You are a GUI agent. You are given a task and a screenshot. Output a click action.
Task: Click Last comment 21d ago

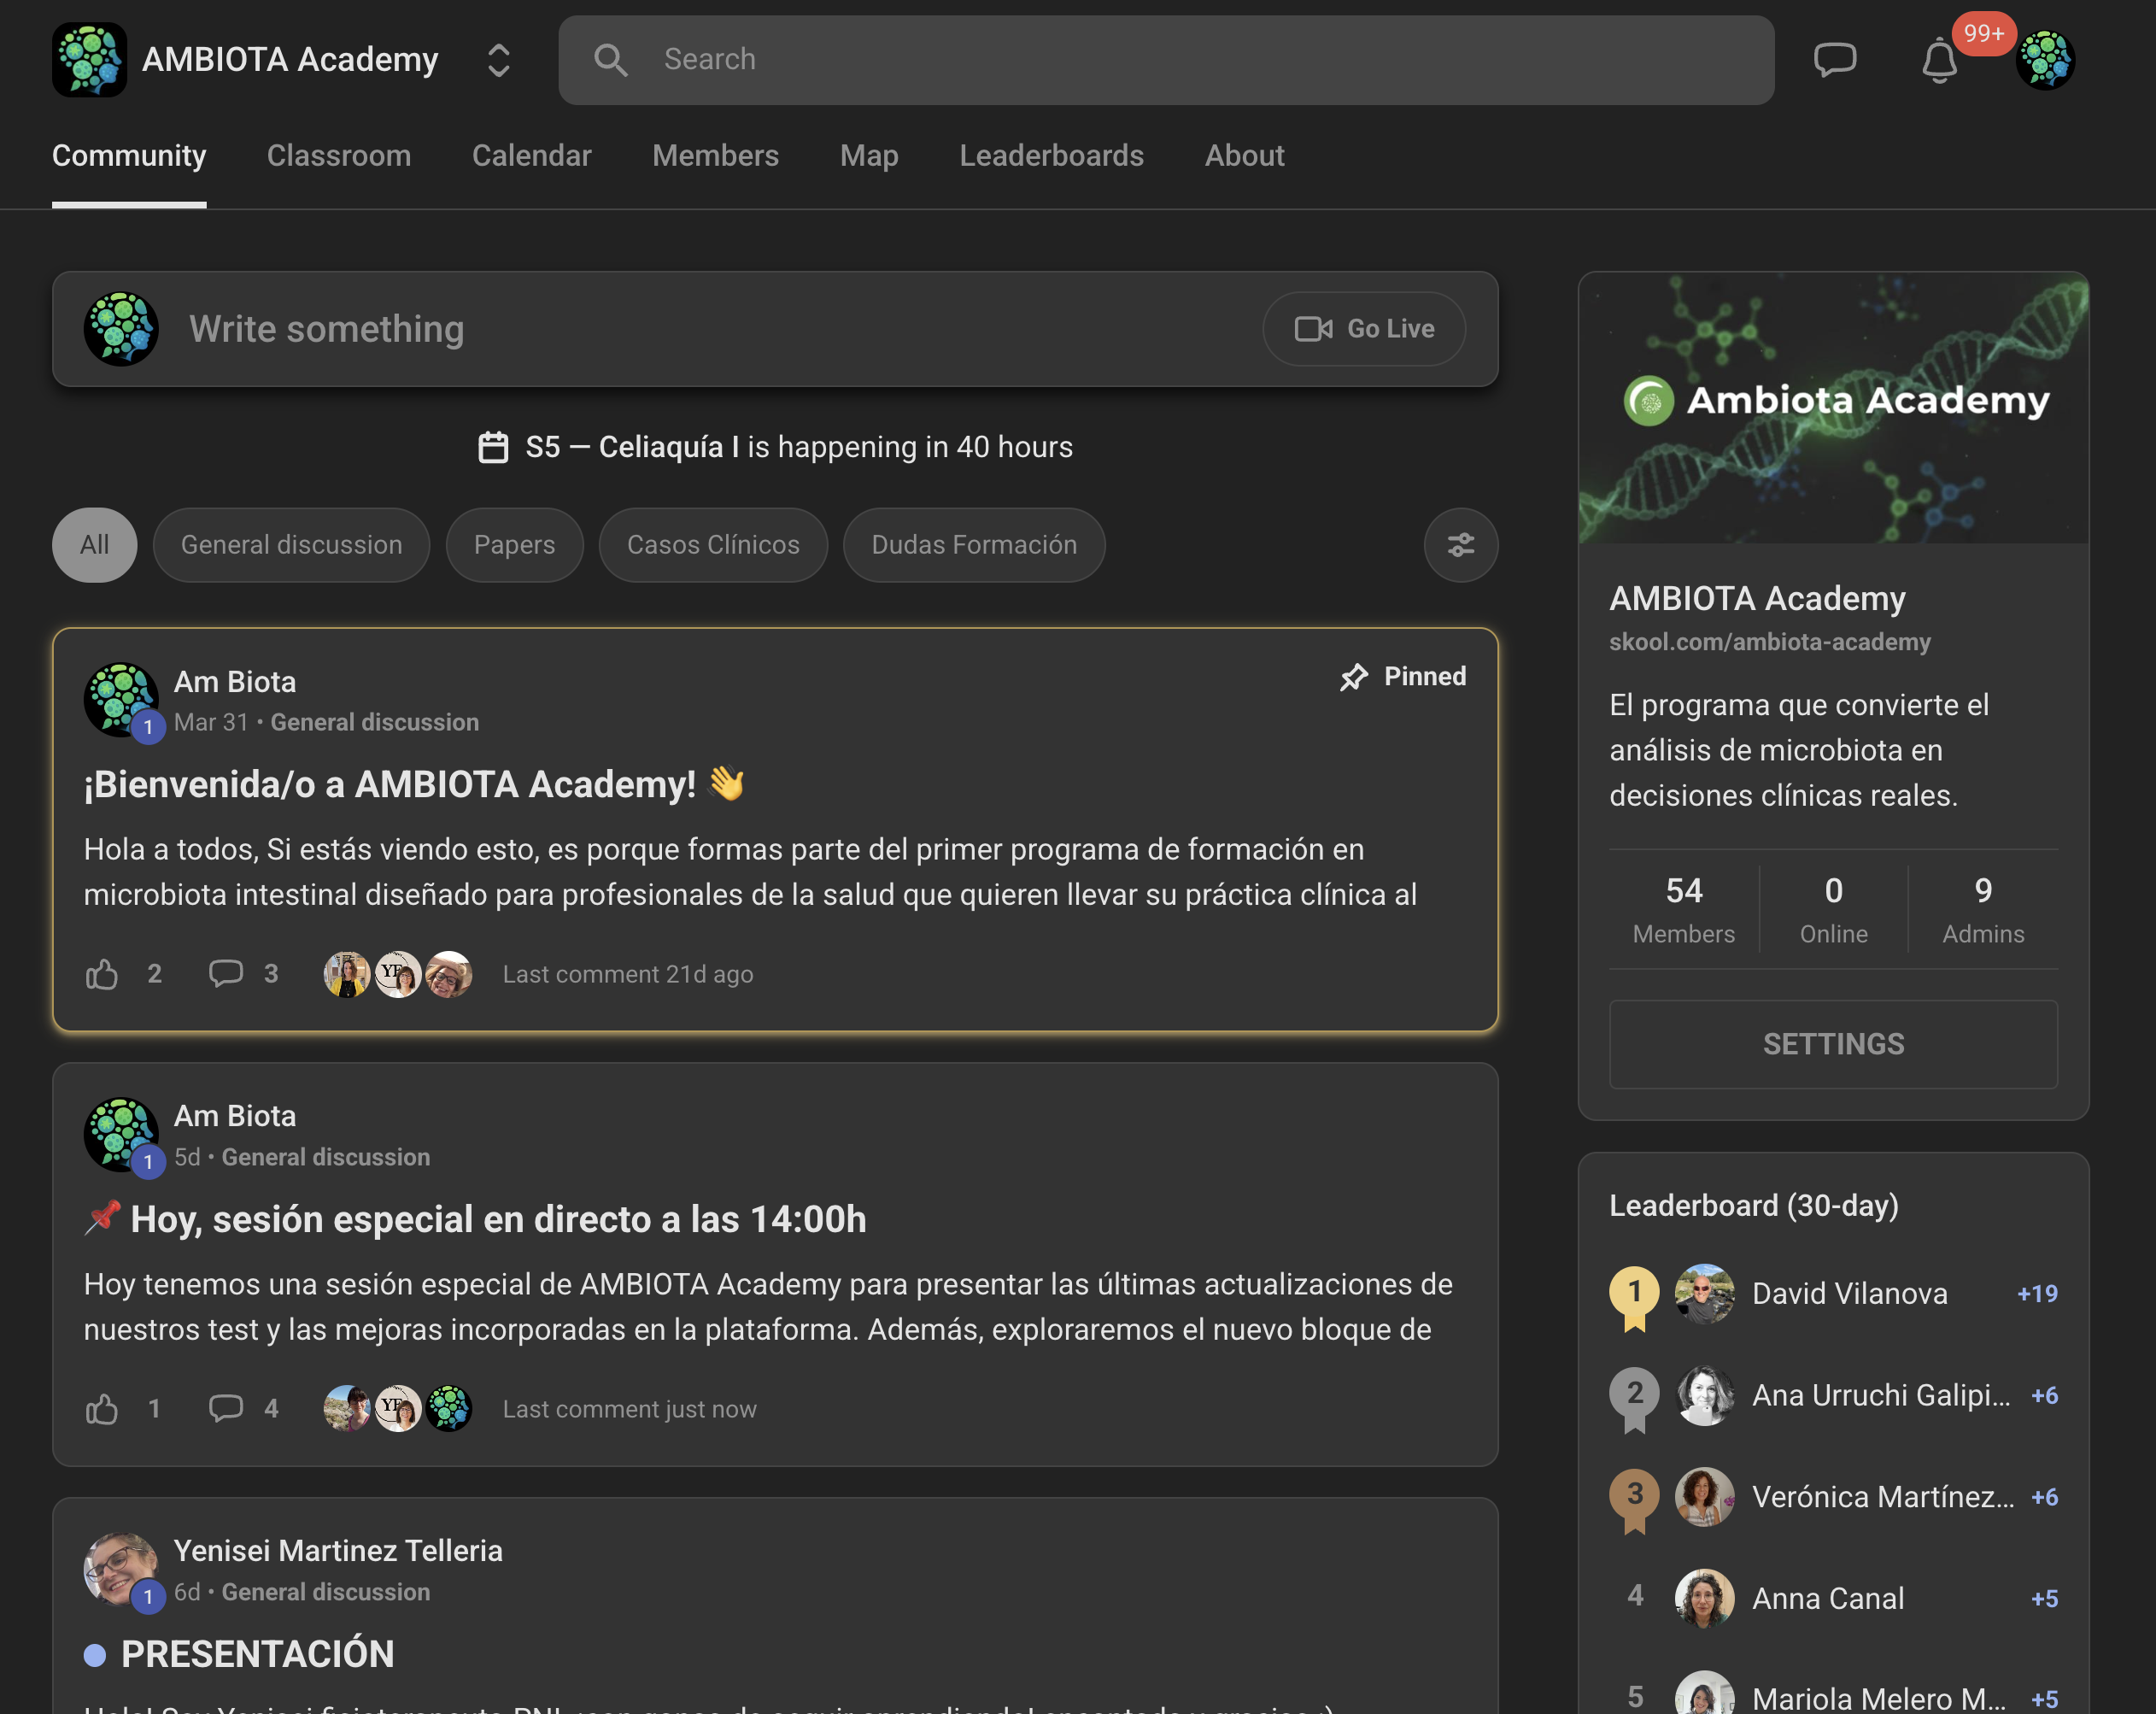tap(628, 974)
